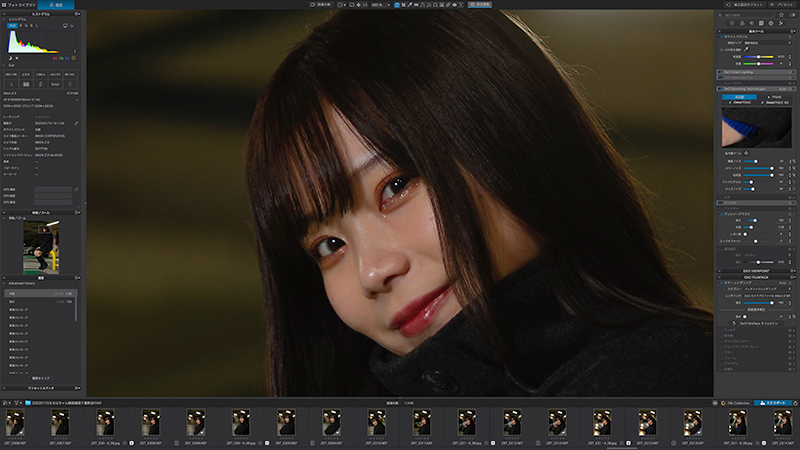Image resolution: width=800 pixels, height=450 pixels.
Task: Click the 1:1 zoom icon in top toolbar
Action: coord(365,5)
